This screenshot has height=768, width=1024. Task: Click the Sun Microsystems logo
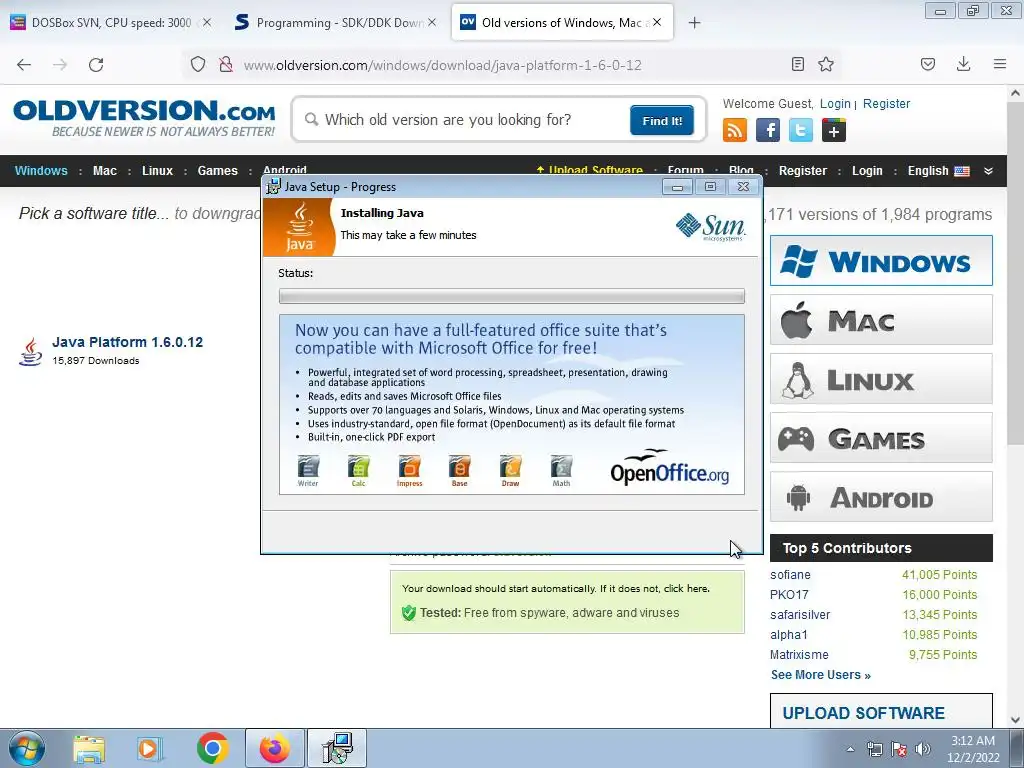pos(711,227)
